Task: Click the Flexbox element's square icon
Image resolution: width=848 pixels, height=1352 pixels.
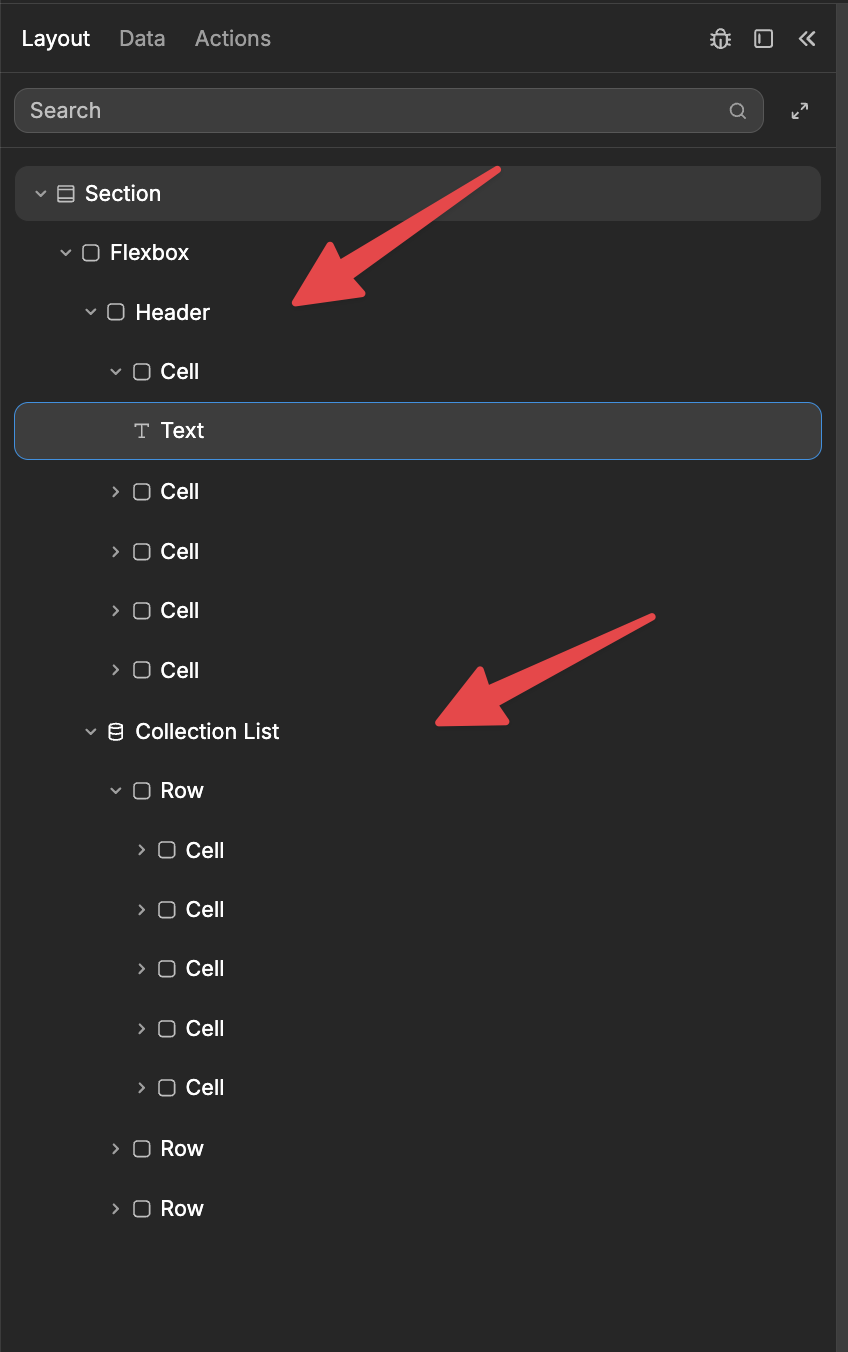Action: coord(90,252)
